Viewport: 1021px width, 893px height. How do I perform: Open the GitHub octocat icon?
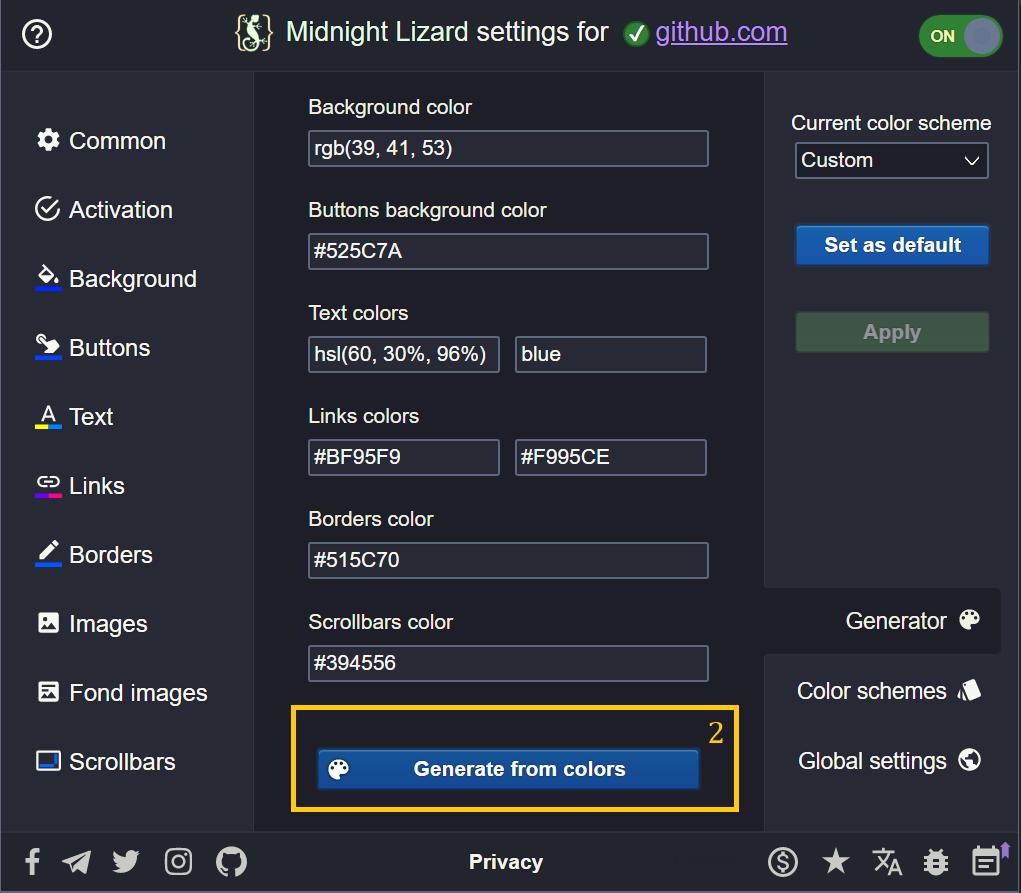tap(231, 861)
